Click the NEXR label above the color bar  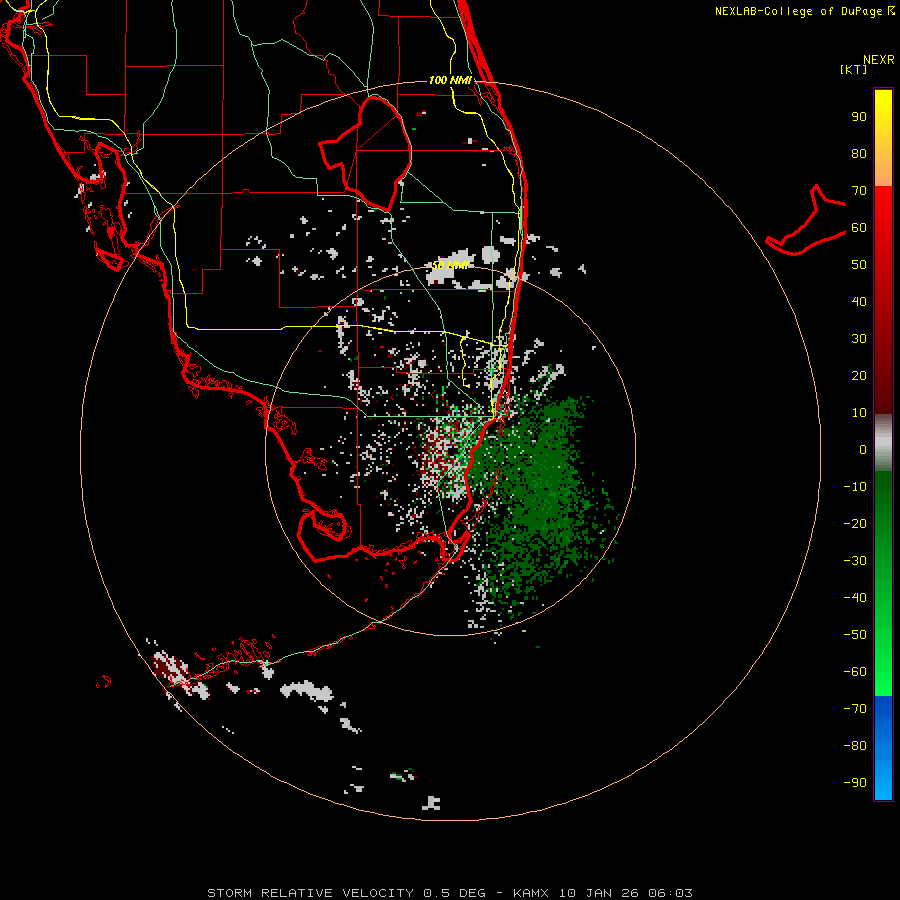pos(879,60)
